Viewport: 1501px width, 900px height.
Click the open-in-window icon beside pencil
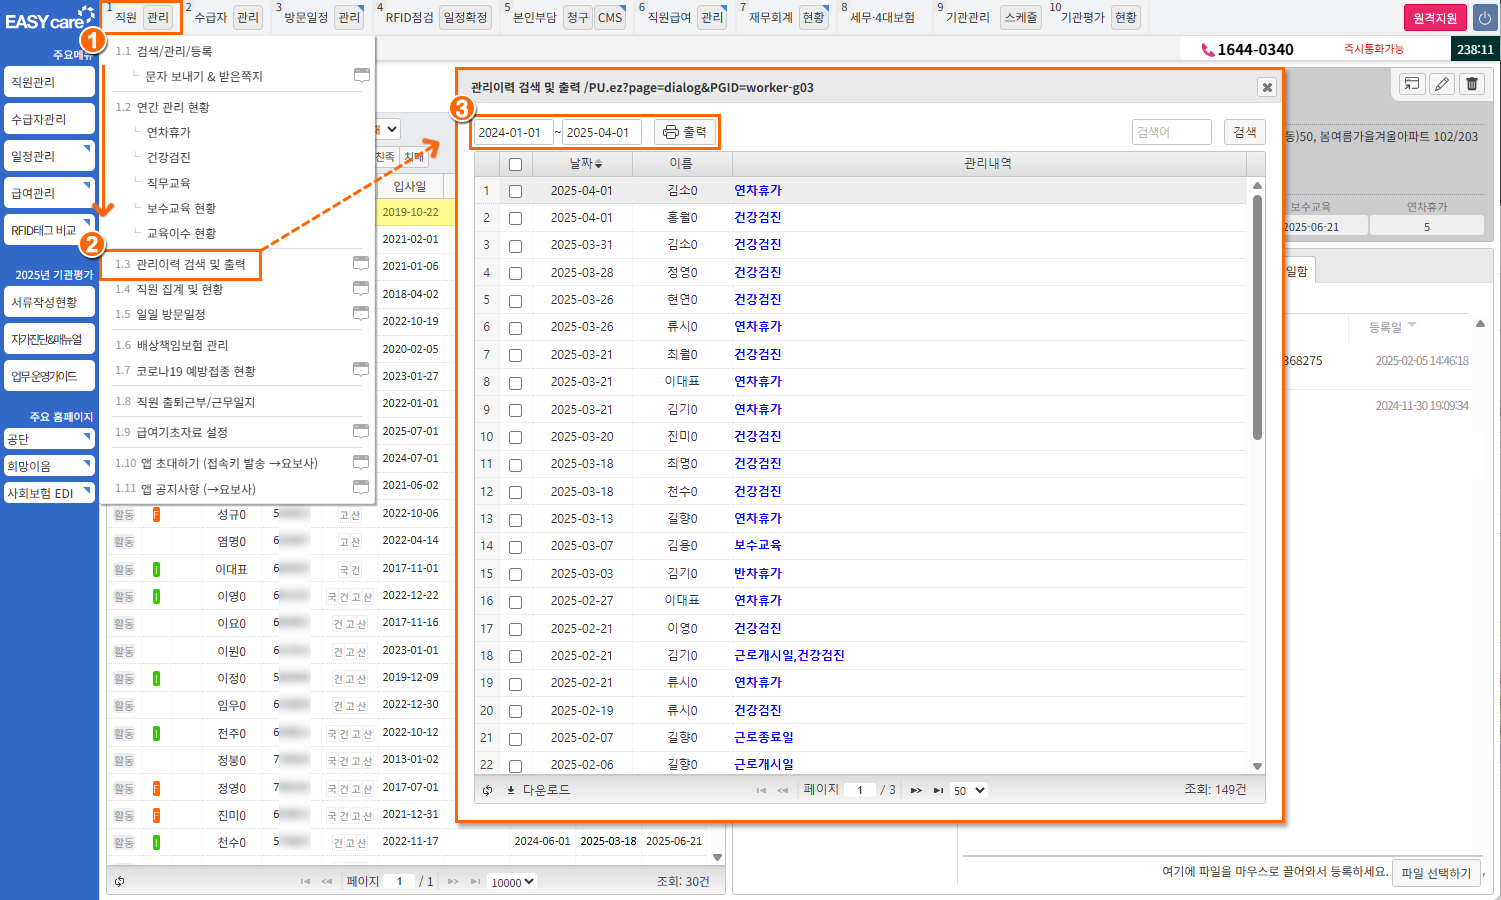(1411, 84)
